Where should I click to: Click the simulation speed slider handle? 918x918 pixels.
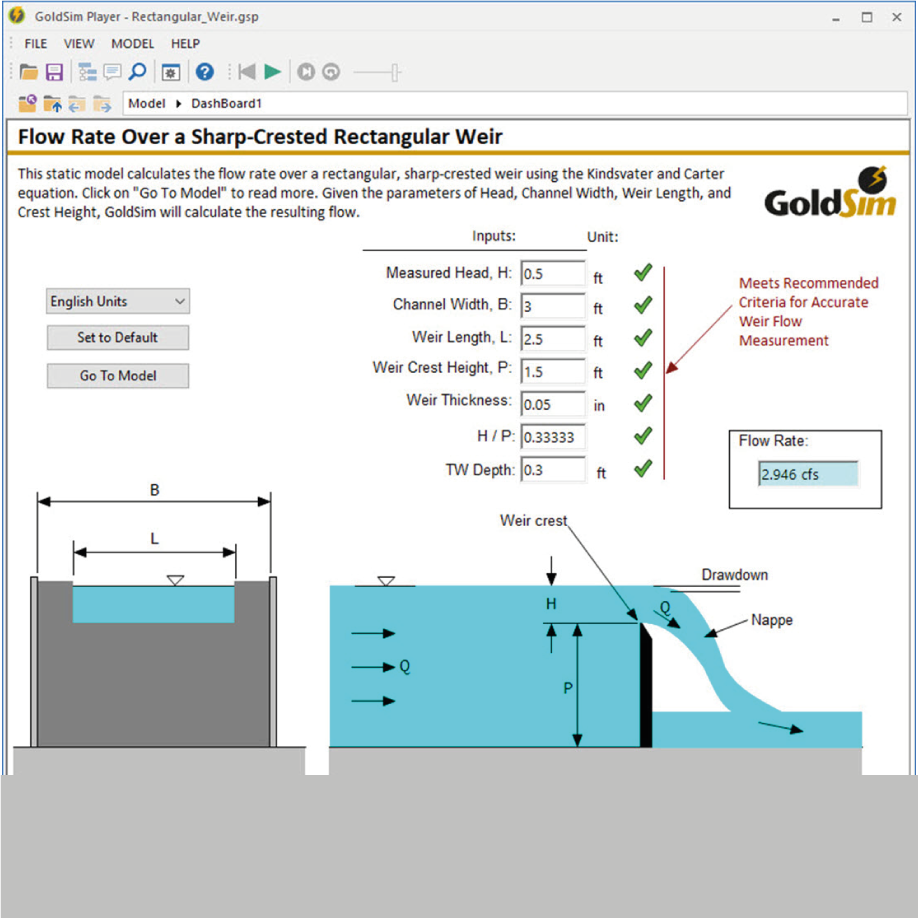click(x=395, y=72)
